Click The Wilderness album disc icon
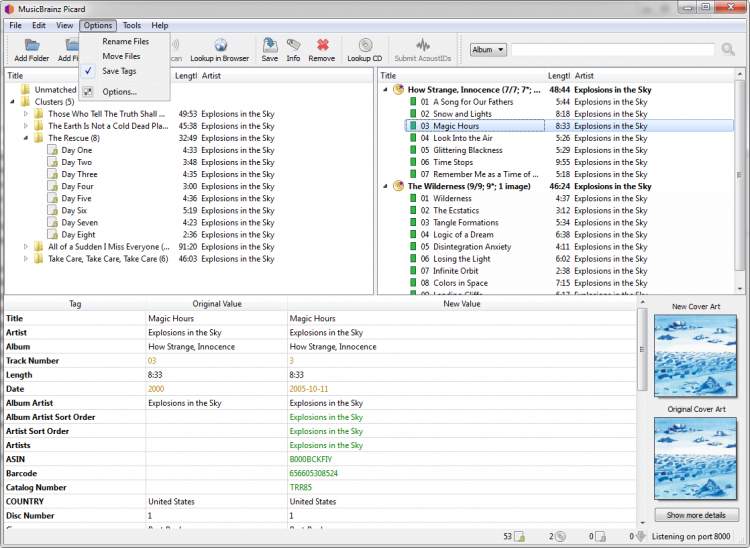This screenshot has width=750, height=548. pos(398,186)
